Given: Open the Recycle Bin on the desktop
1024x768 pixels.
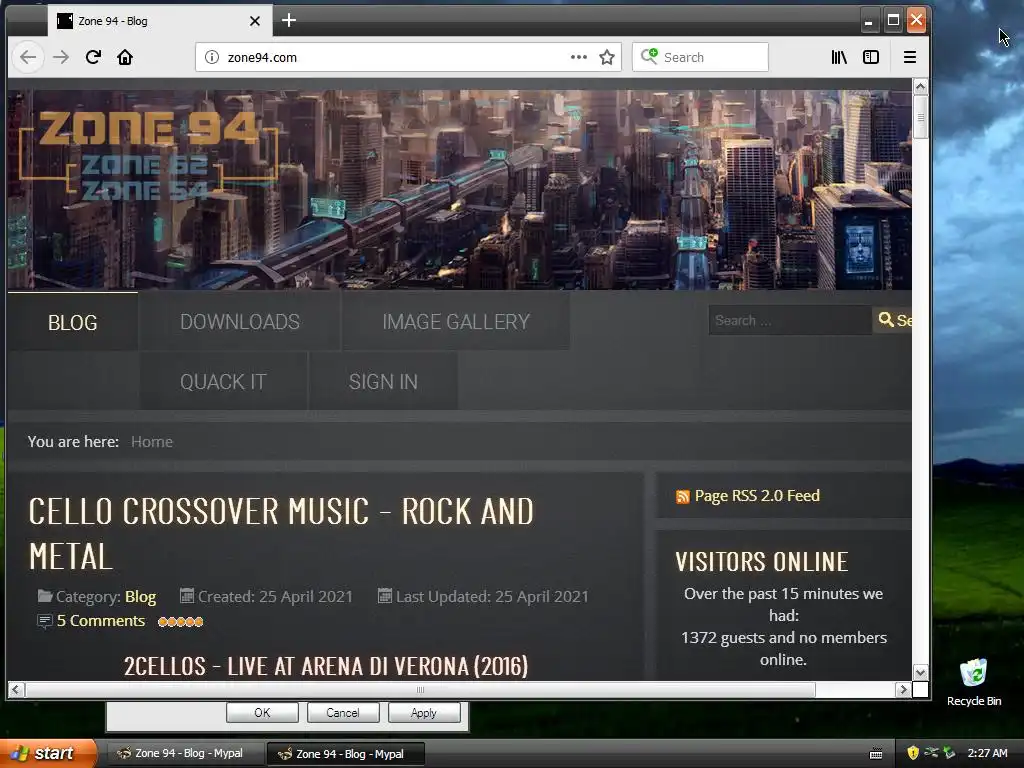Looking at the screenshot, I should tap(974, 682).
